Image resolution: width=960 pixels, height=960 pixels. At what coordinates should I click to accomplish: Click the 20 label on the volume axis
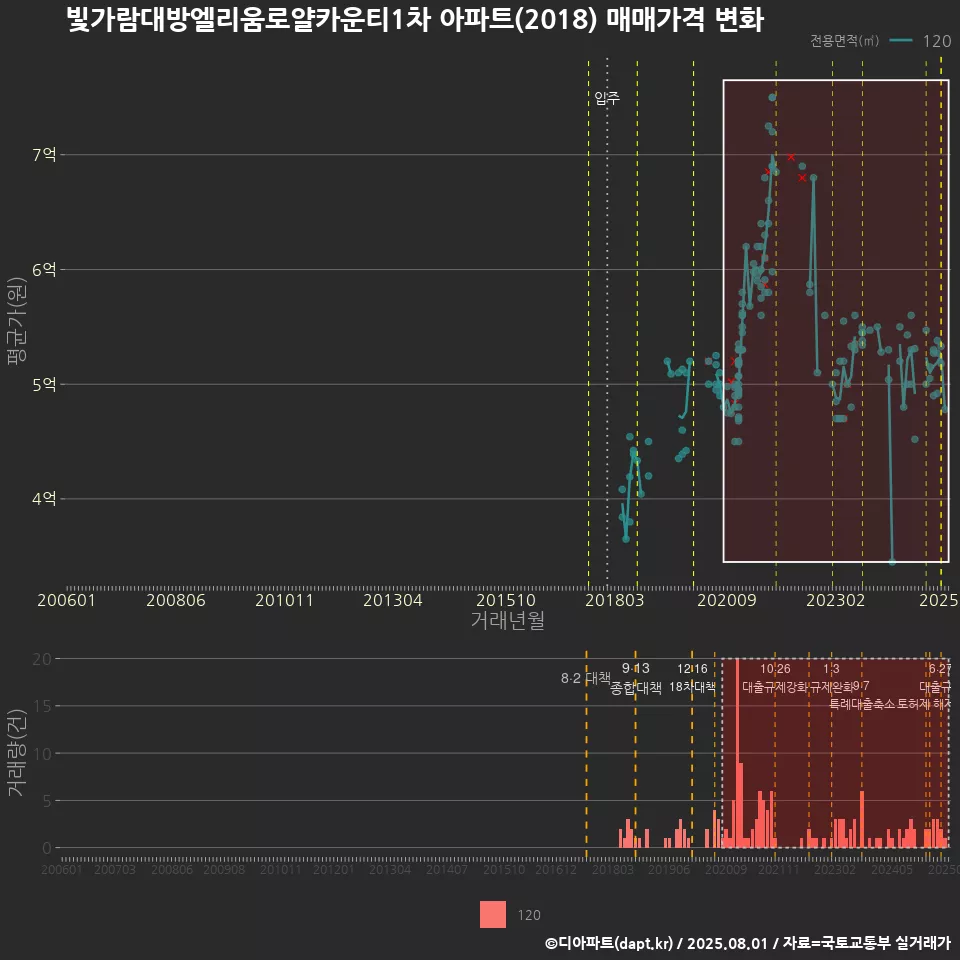pos(42,659)
